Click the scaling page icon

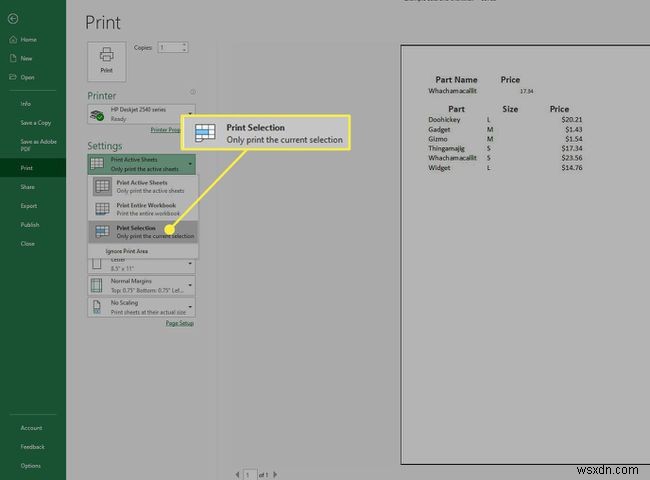97,307
